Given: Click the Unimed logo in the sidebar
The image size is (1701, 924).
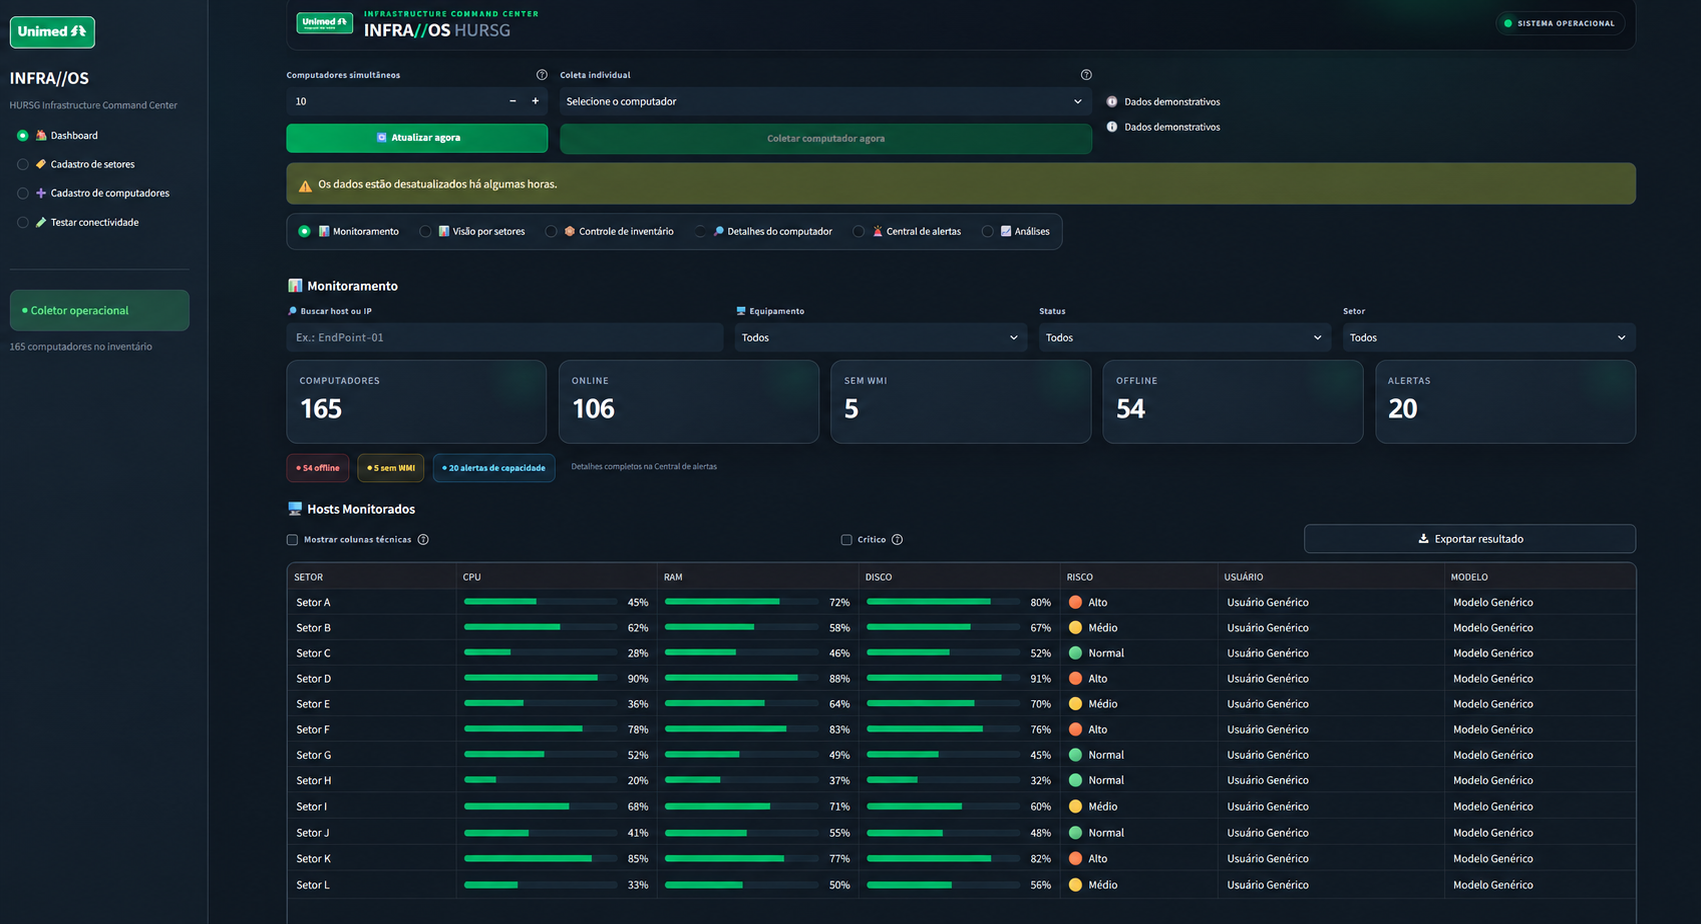Looking at the screenshot, I should click(x=52, y=32).
